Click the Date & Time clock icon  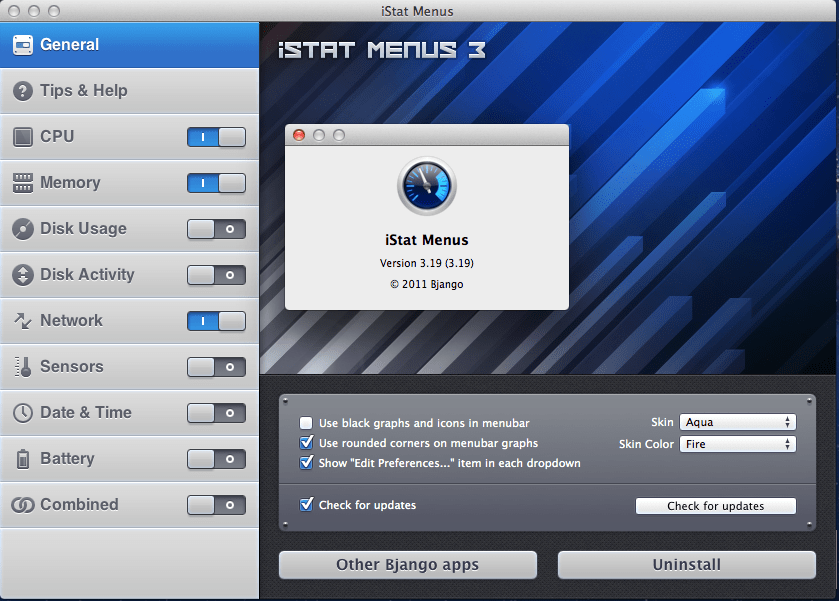[22, 413]
